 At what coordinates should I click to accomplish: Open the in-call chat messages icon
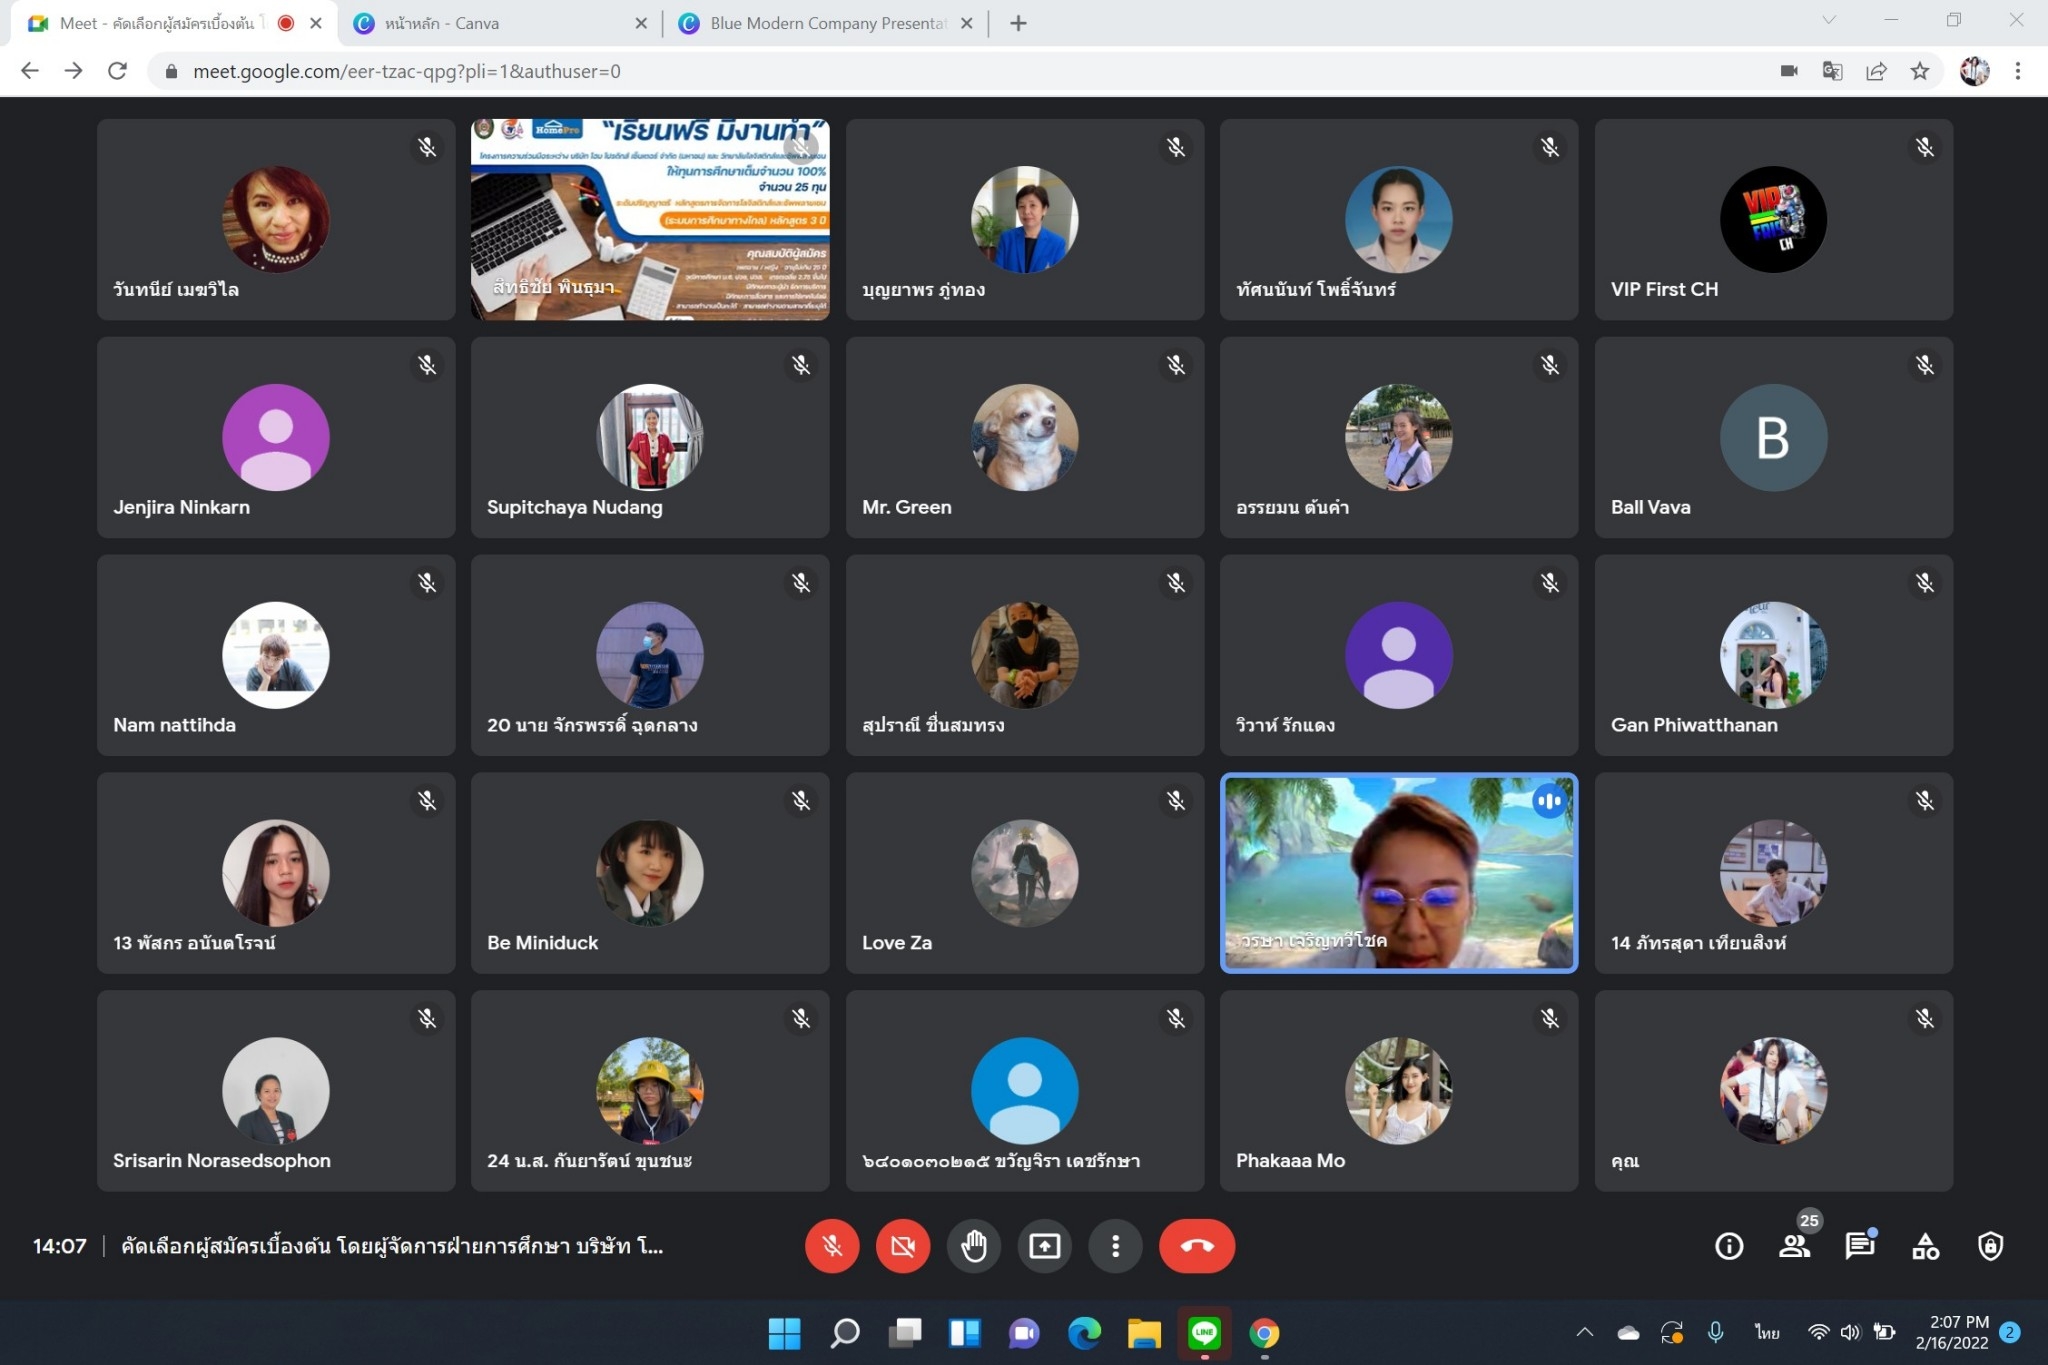tap(1859, 1246)
